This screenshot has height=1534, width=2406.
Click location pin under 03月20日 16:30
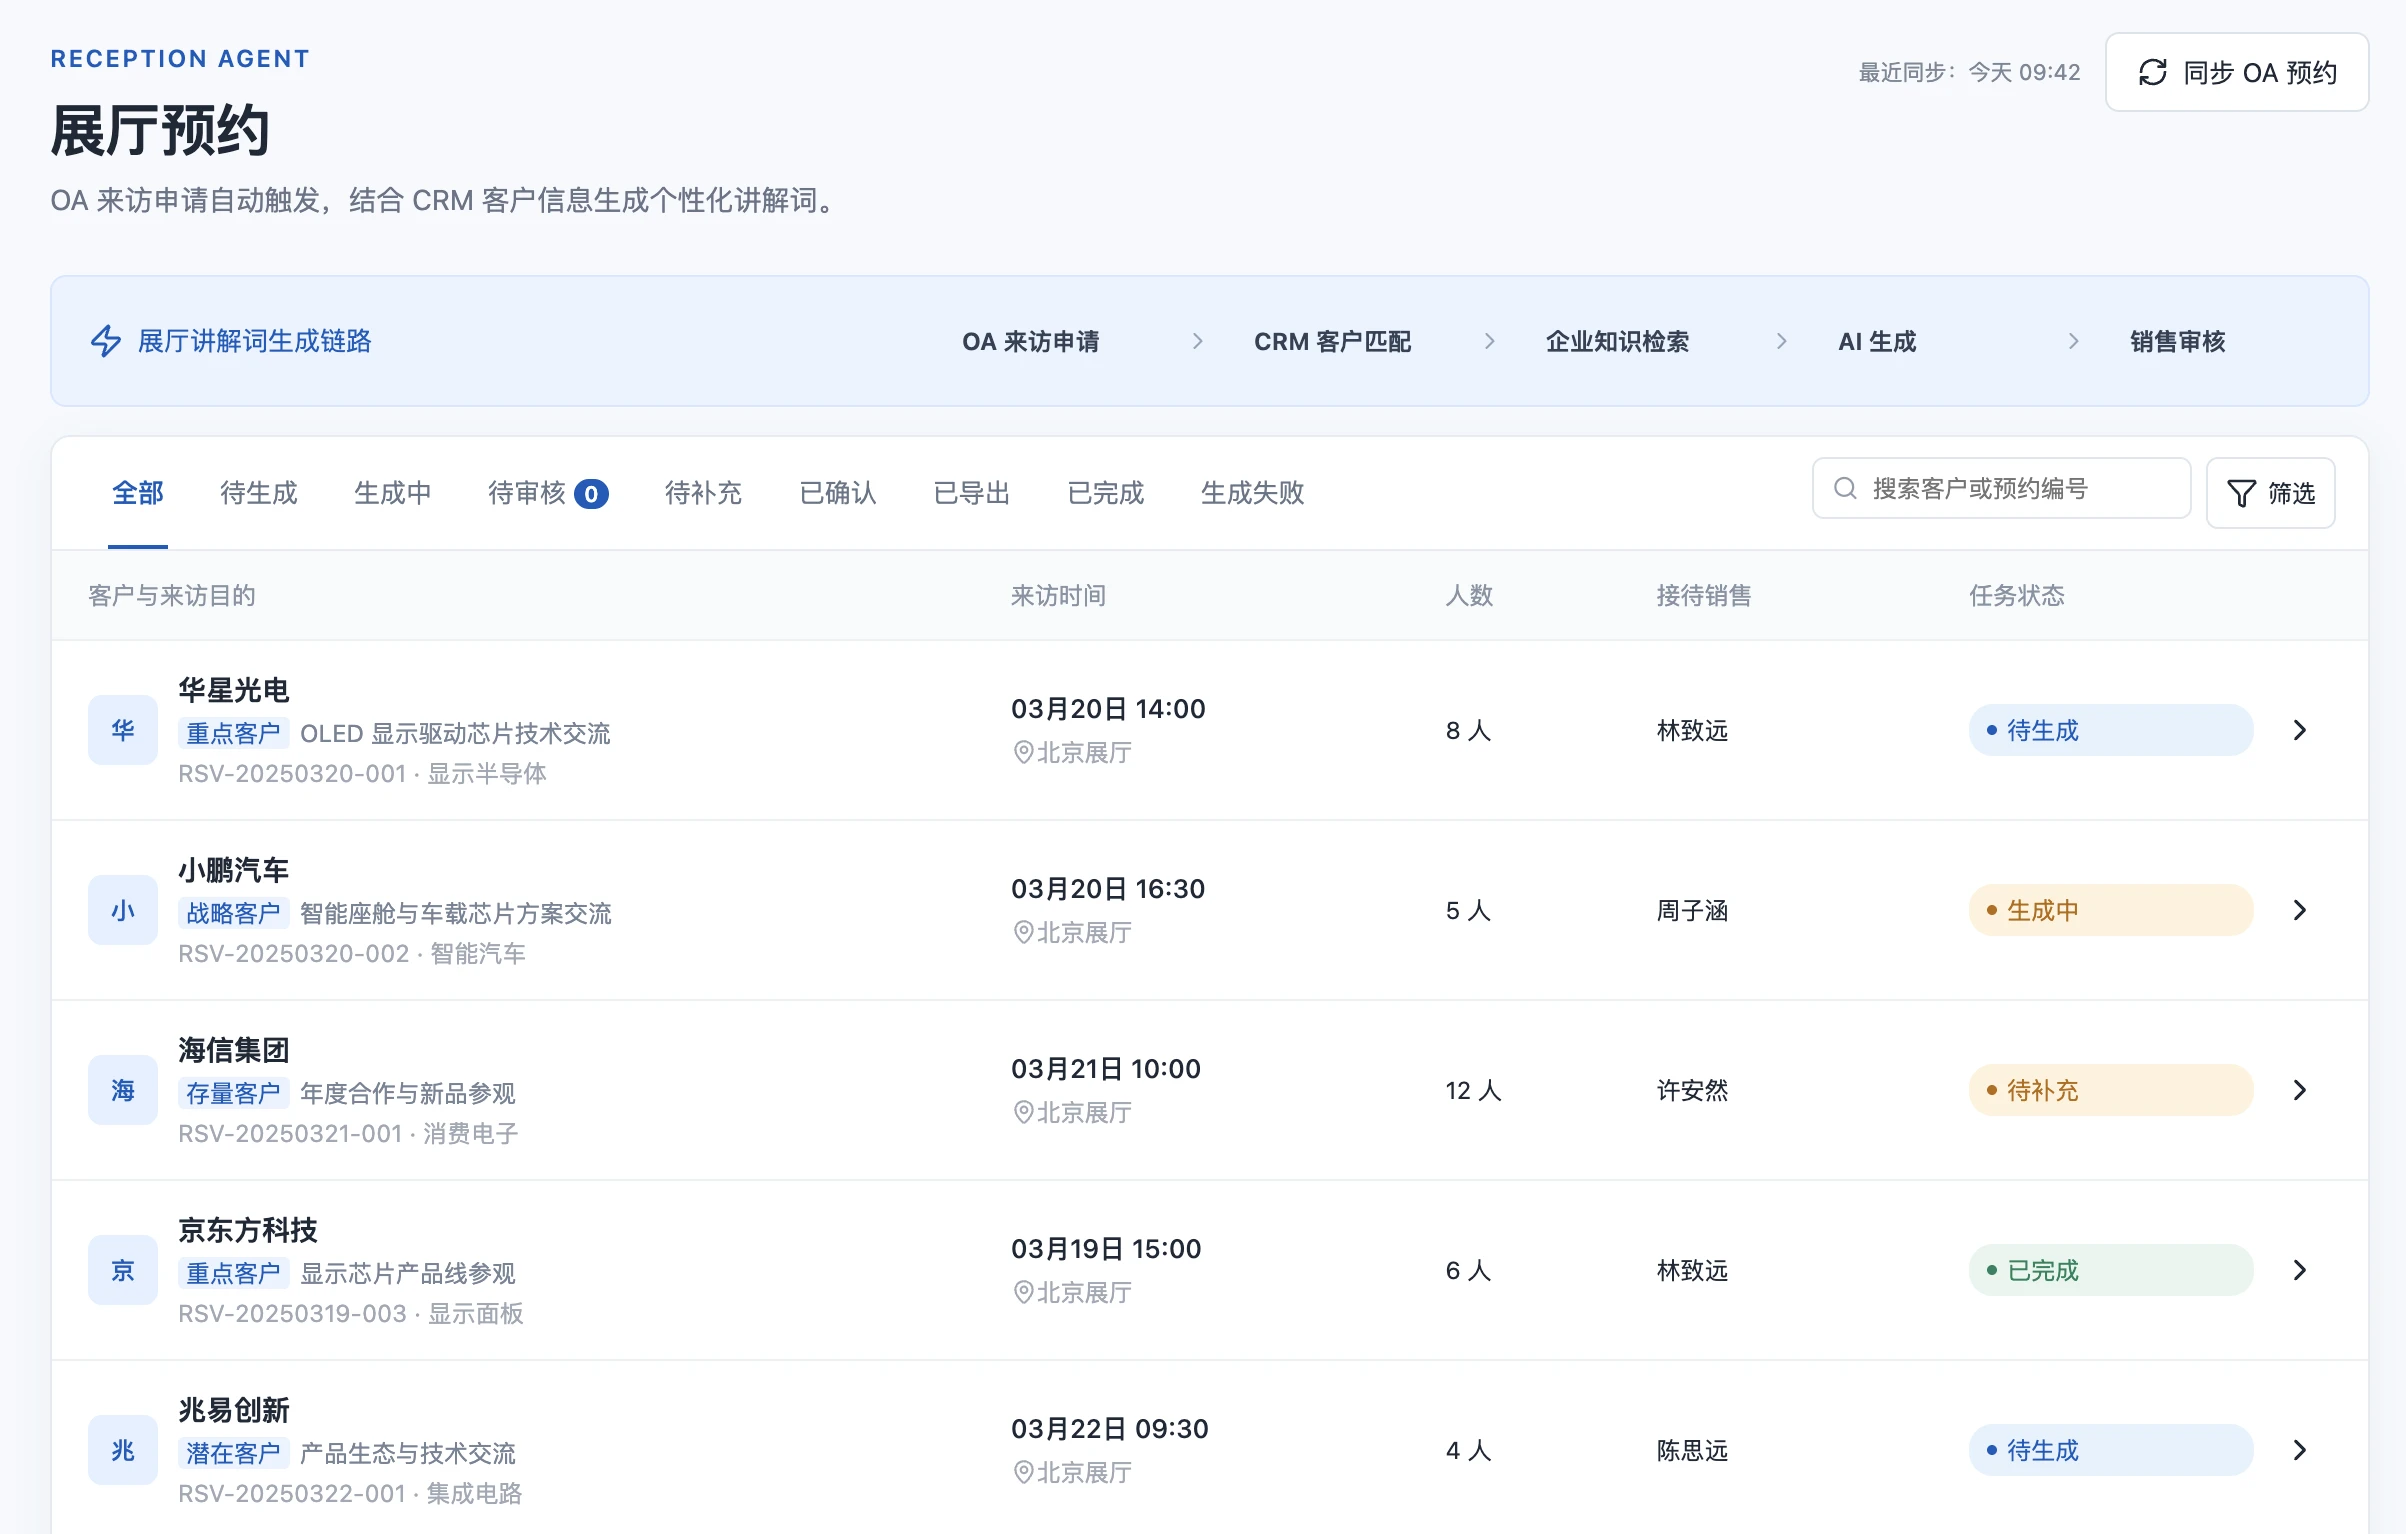pyautogui.click(x=1023, y=932)
